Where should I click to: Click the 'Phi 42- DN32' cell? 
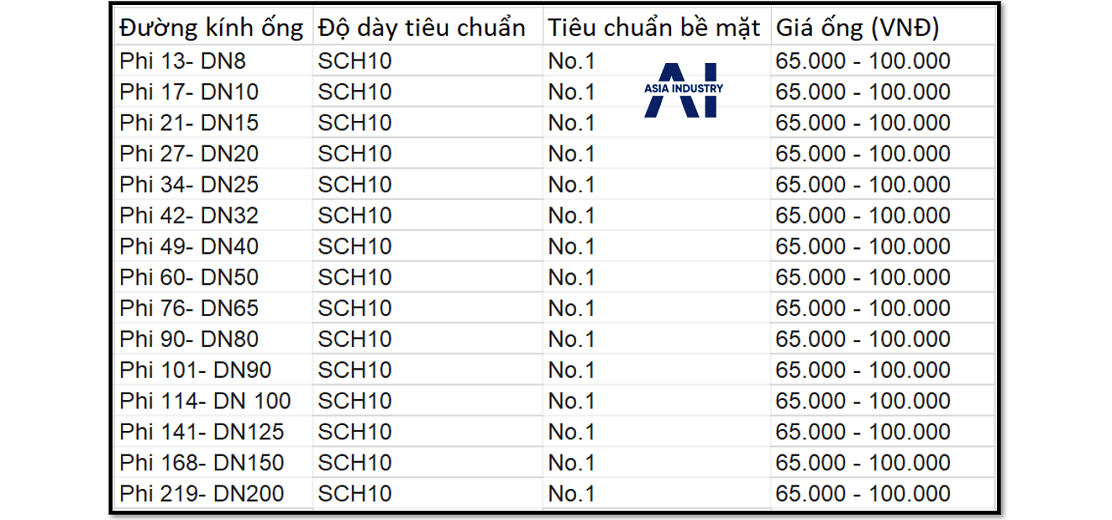(x=189, y=216)
